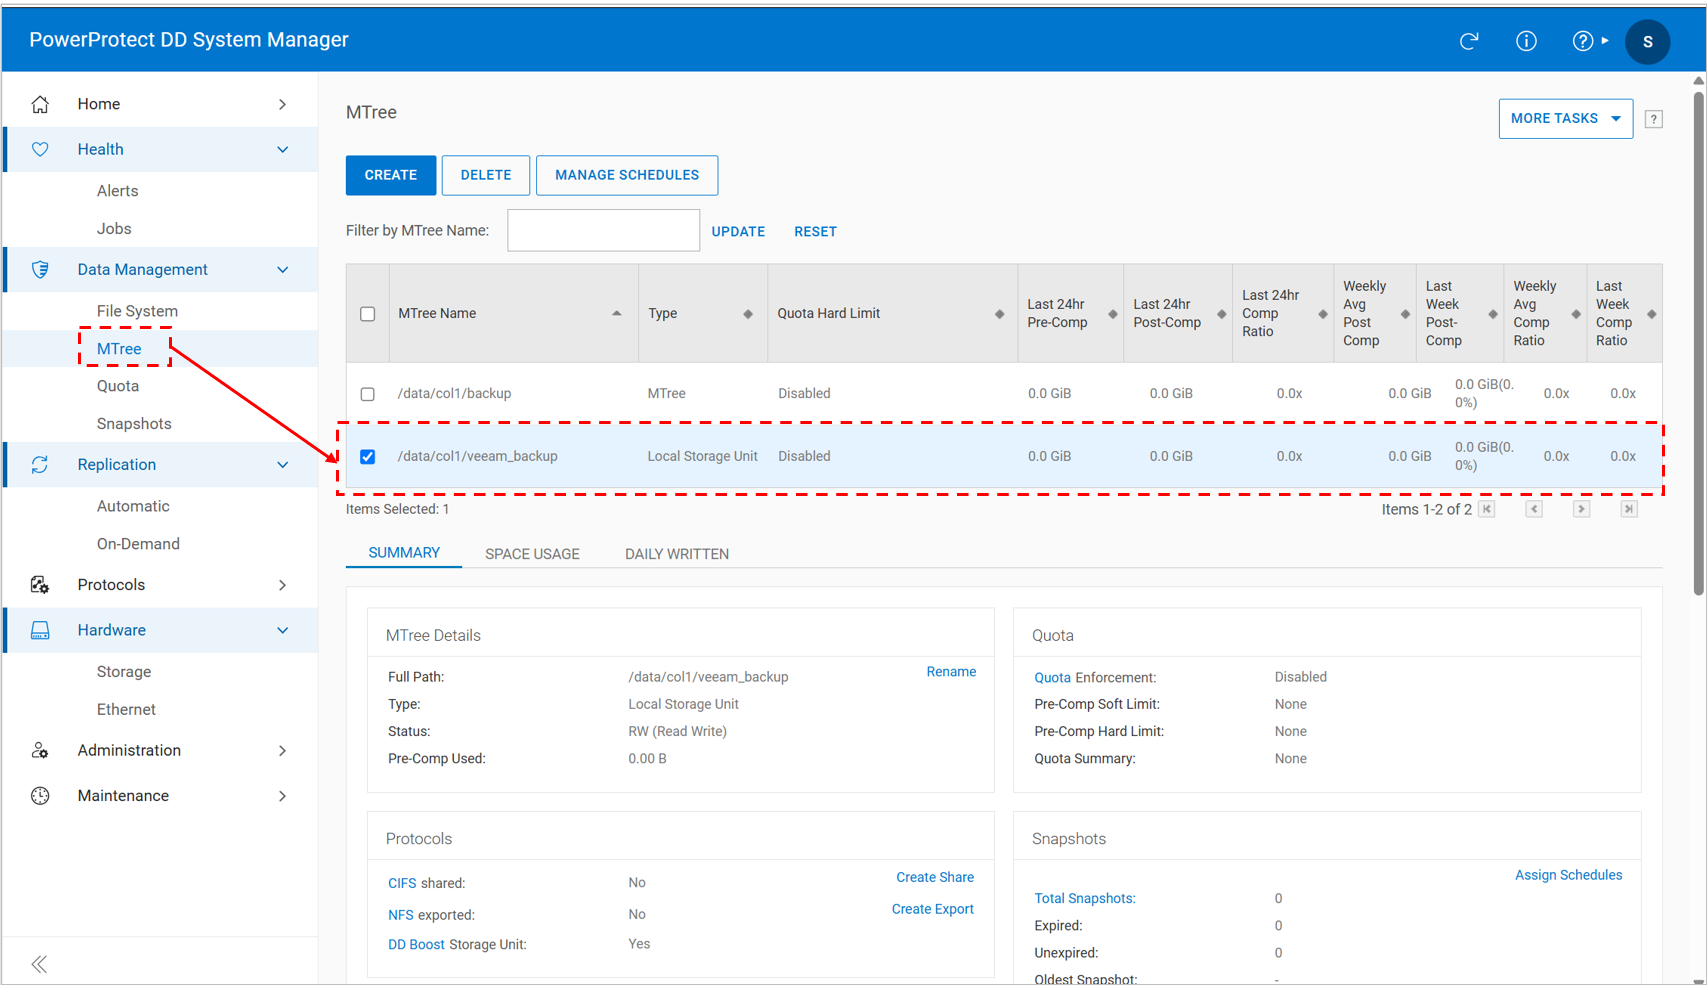Toggle the select-all header checkbox
1707x985 pixels.
[x=368, y=314]
